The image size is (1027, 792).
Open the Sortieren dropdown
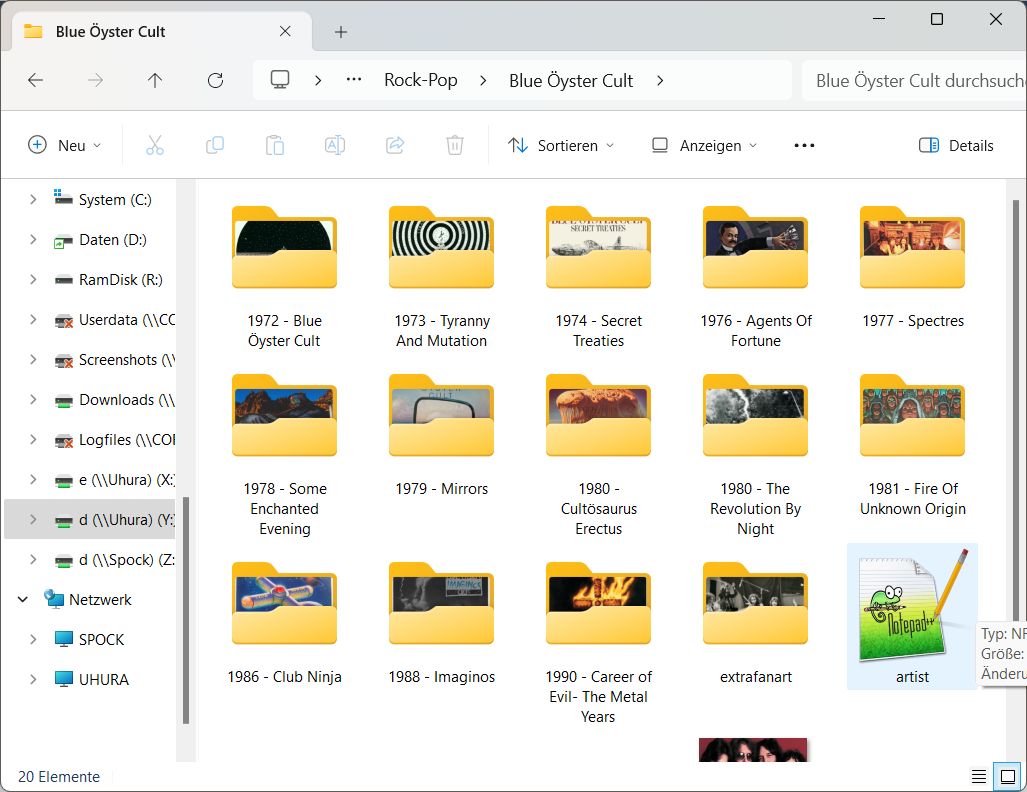pos(561,145)
